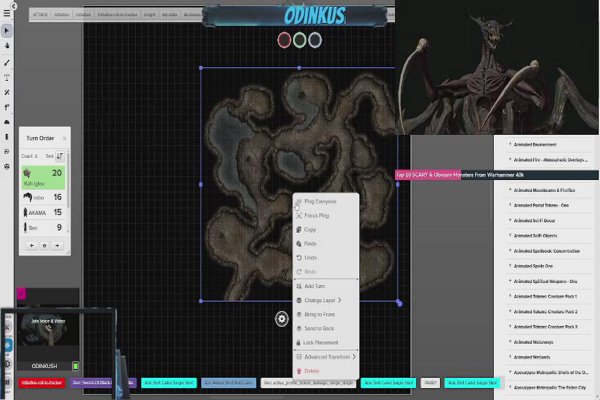Pick the freehand Draw brush tool
Image resolution: width=600 pixels, height=400 pixels.
coord(7,62)
